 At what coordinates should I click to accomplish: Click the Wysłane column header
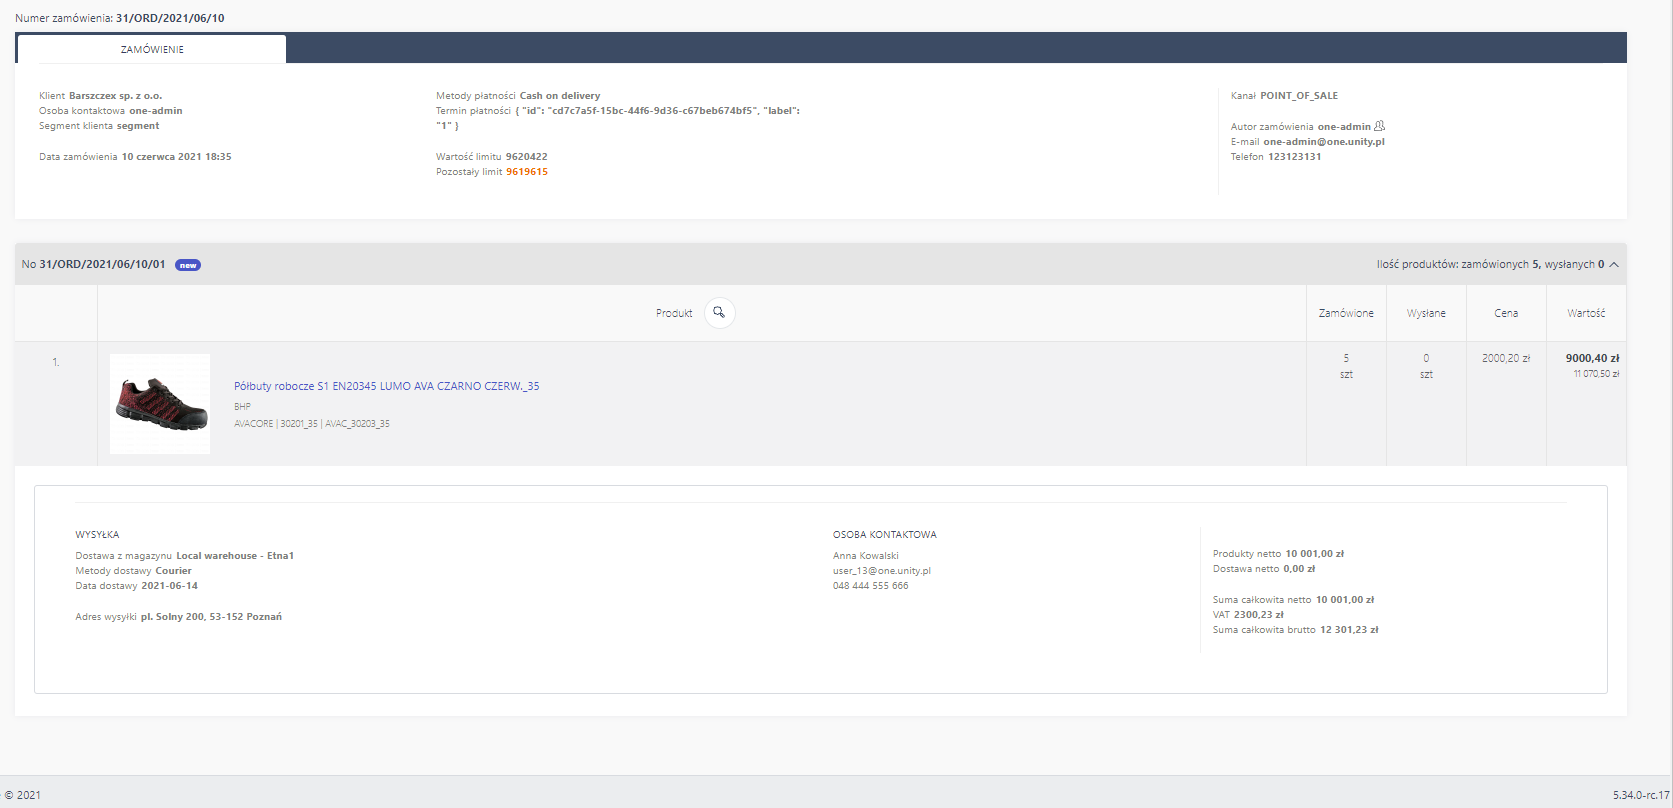pyautogui.click(x=1426, y=313)
